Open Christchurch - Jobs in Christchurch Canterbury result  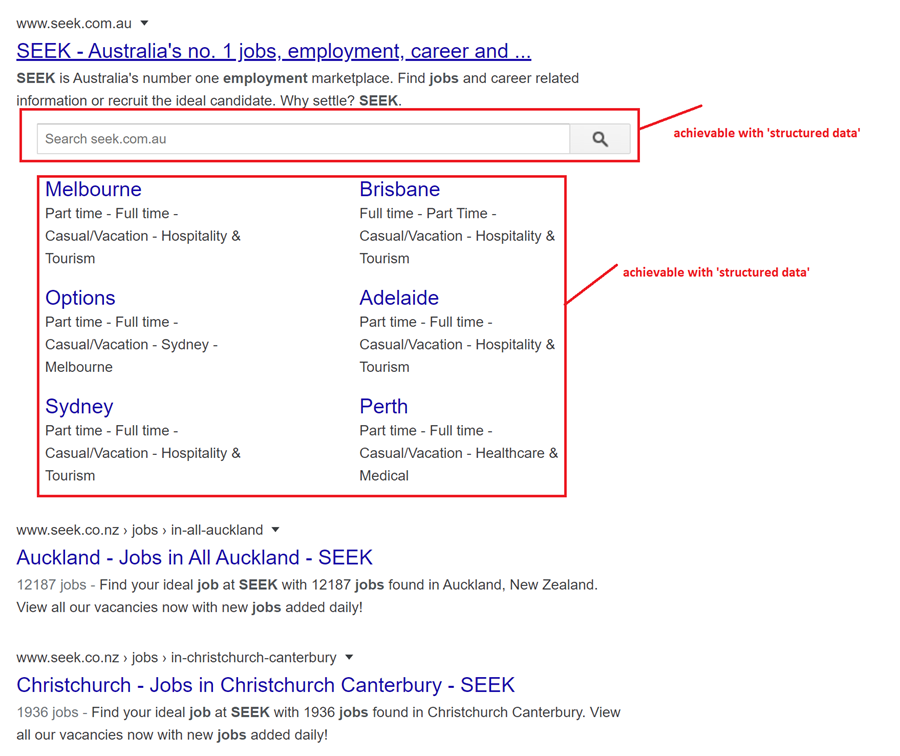266,685
